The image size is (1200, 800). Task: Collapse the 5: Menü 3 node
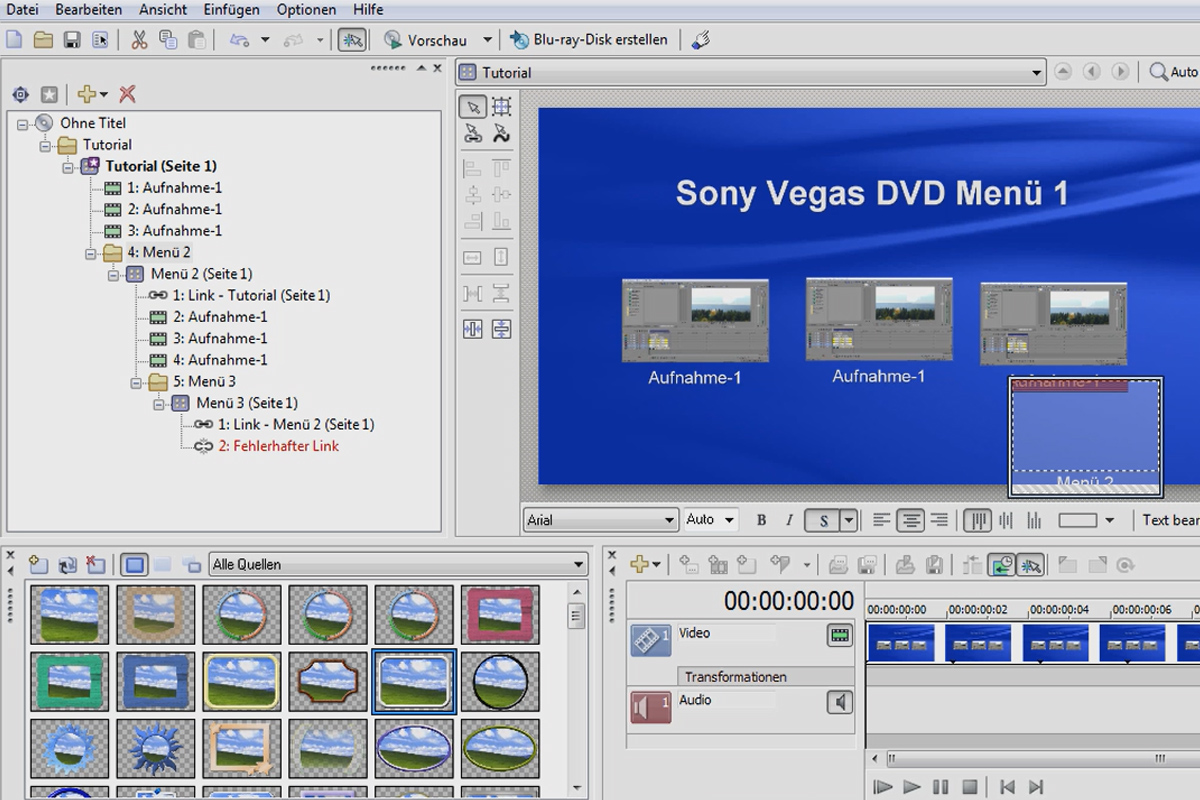(136, 382)
